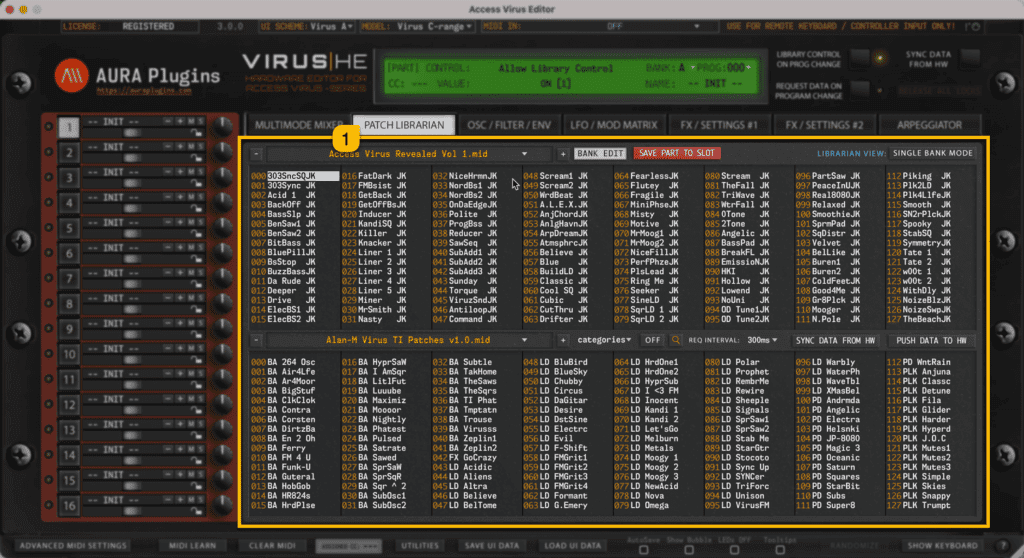Select the part 14 number button

pos(69,455)
